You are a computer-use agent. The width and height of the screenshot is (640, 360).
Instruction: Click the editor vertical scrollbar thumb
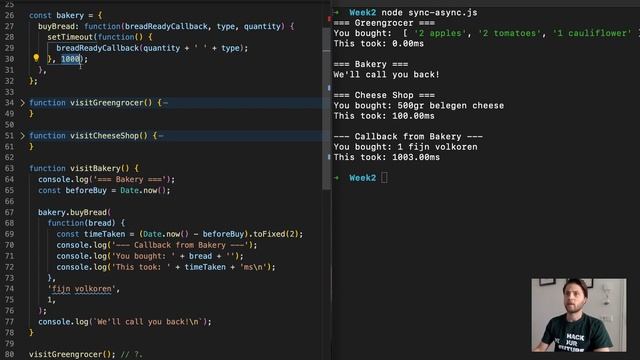tap(326, 109)
